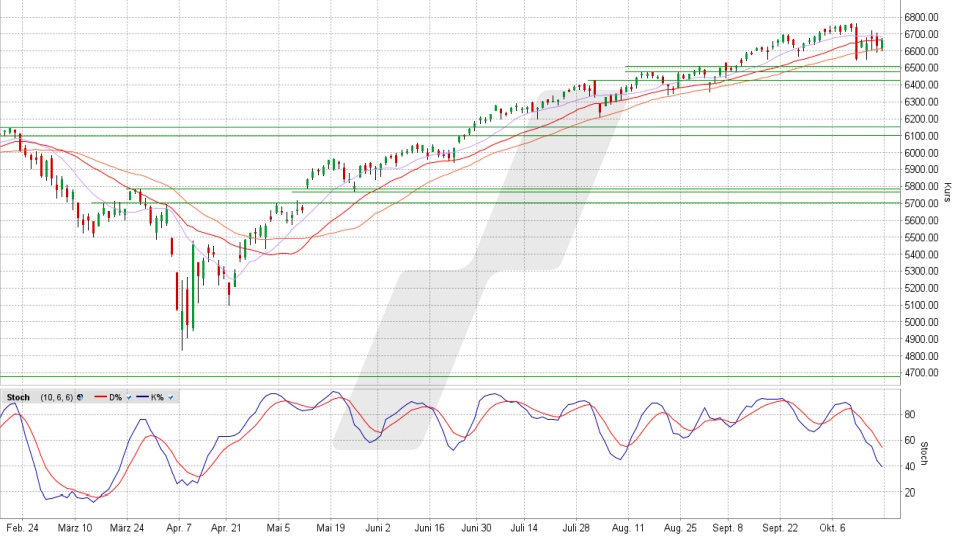Image resolution: width=960 pixels, height=540 pixels.
Task: Click the vertical Kurs axis title
Action: pos(946,193)
